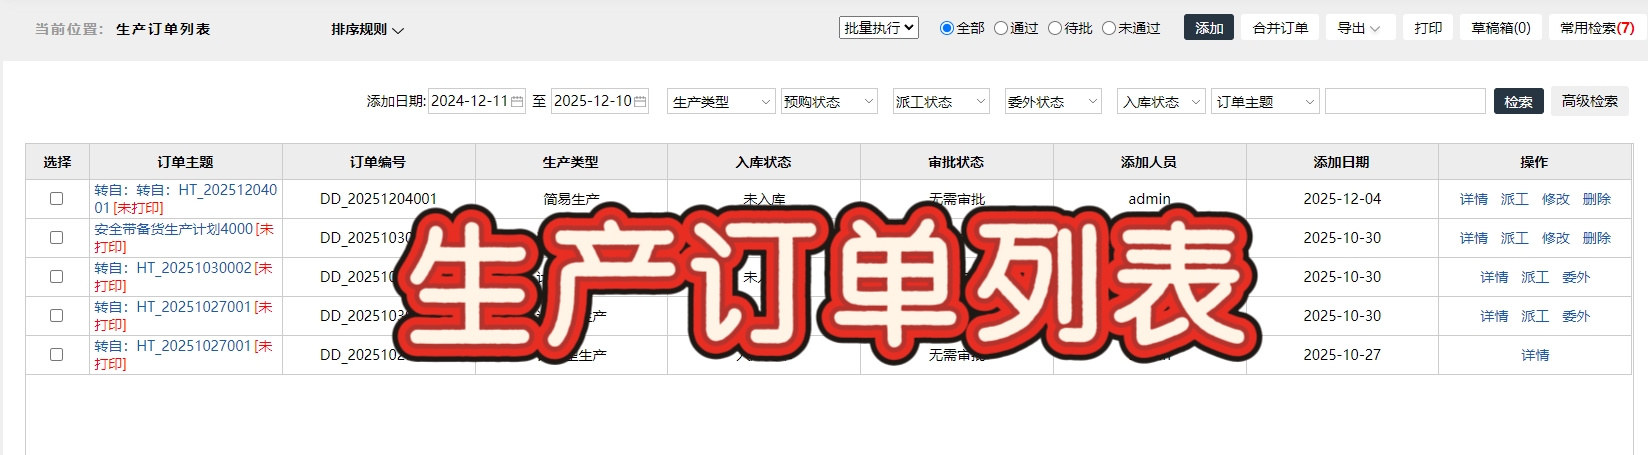Click the start date field 2024-12-11
The image size is (1648, 455).
pyautogui.click(x=477, y=102)
